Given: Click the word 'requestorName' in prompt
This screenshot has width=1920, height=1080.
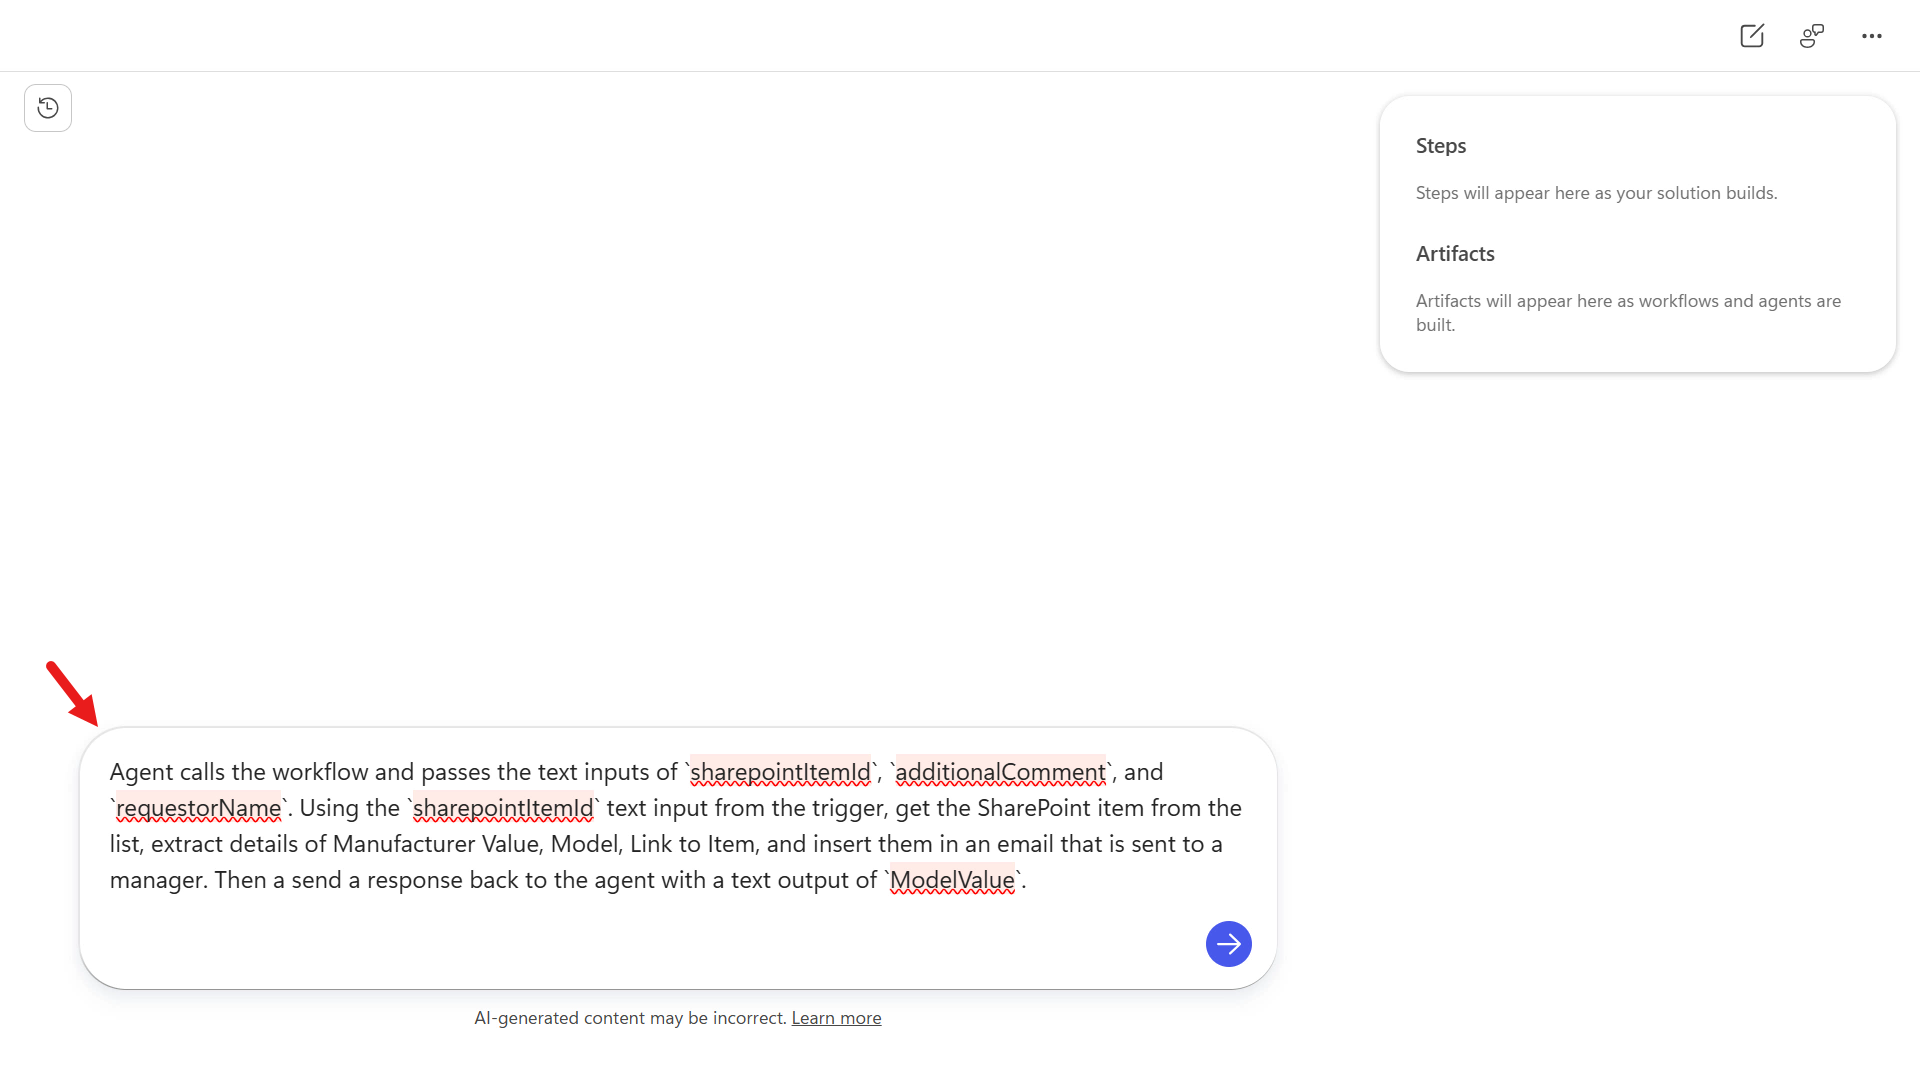Looking at the screenshot, I should 199,808.
